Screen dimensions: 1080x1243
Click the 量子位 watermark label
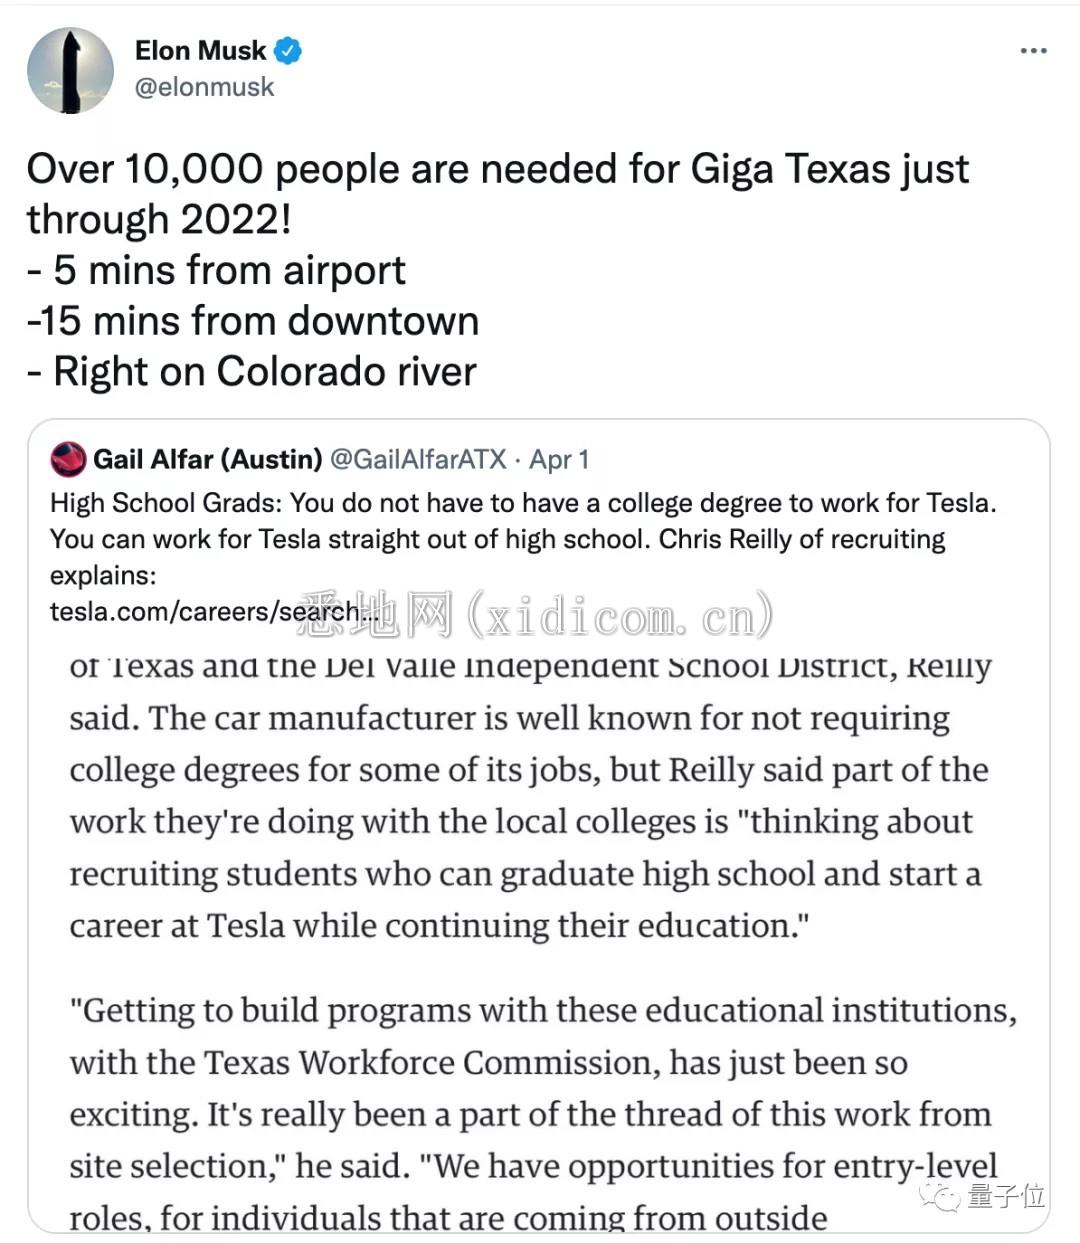[x=1006, y=1195]
